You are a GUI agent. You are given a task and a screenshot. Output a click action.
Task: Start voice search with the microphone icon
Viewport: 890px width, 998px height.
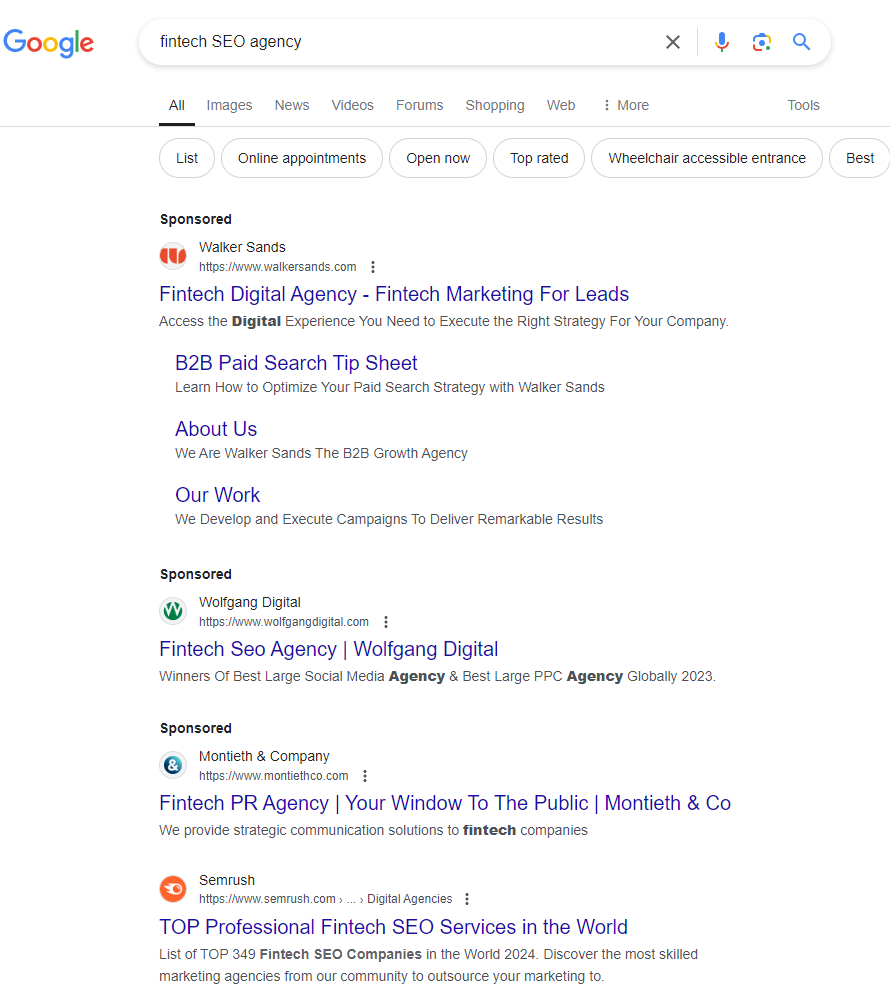coord(721,42)
